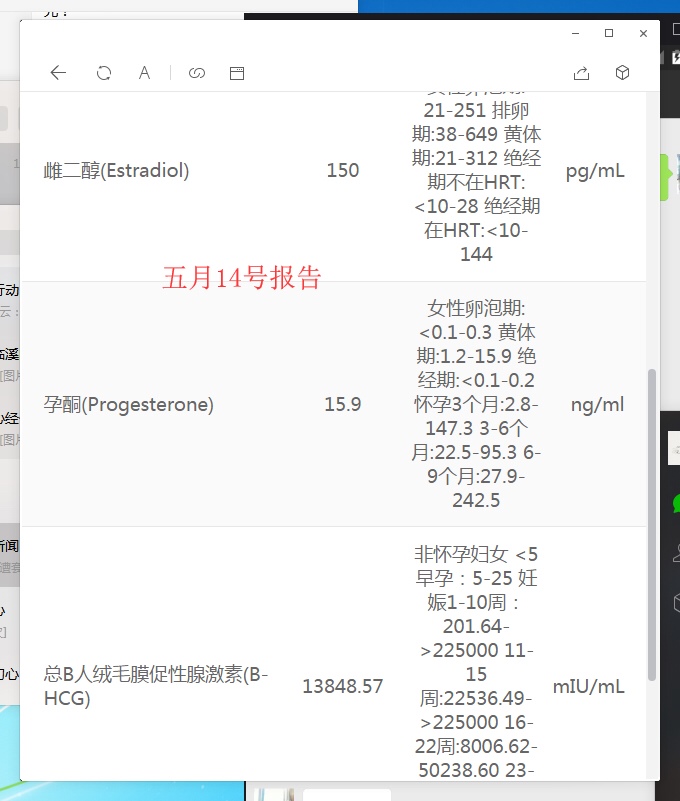
Task: Click the Estradiol result value 150
Action: [343, 171]
